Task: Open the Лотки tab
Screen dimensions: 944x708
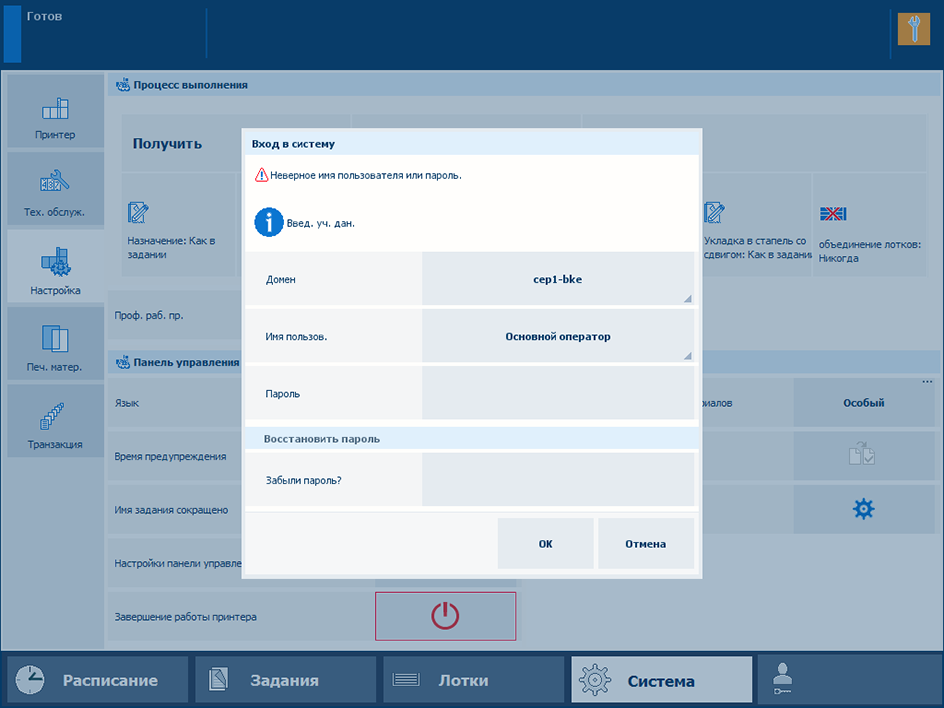Action: pos(474,680)
